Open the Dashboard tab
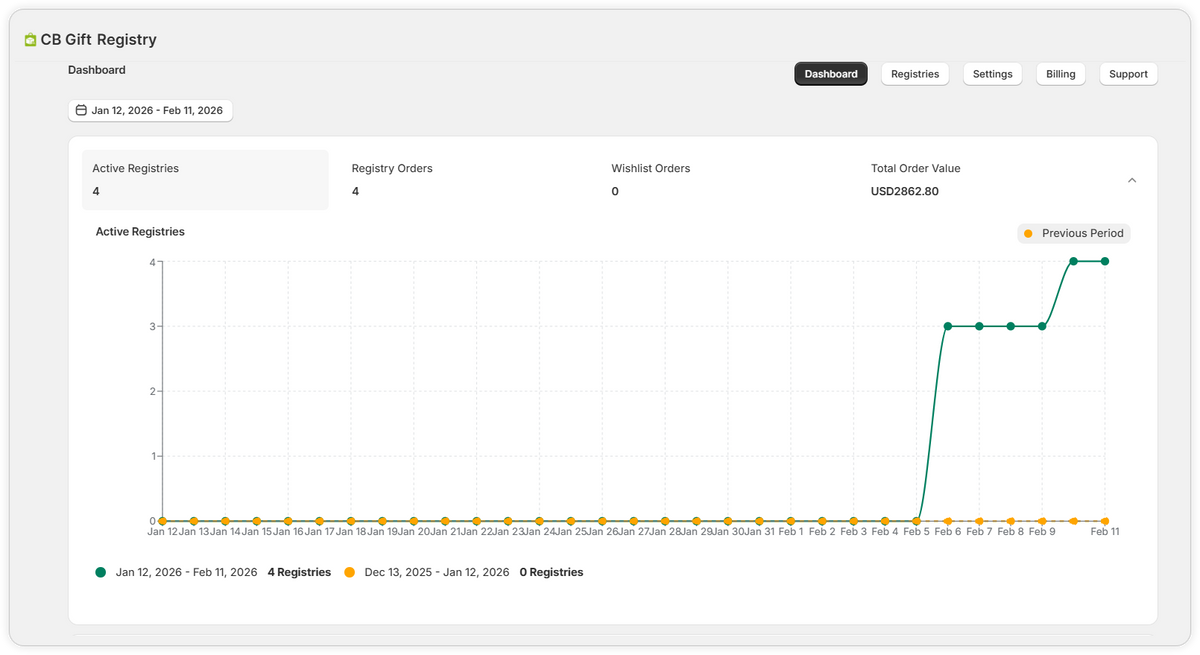The height and width of the screenshot is (655, 1200). [x=831, y=74]
